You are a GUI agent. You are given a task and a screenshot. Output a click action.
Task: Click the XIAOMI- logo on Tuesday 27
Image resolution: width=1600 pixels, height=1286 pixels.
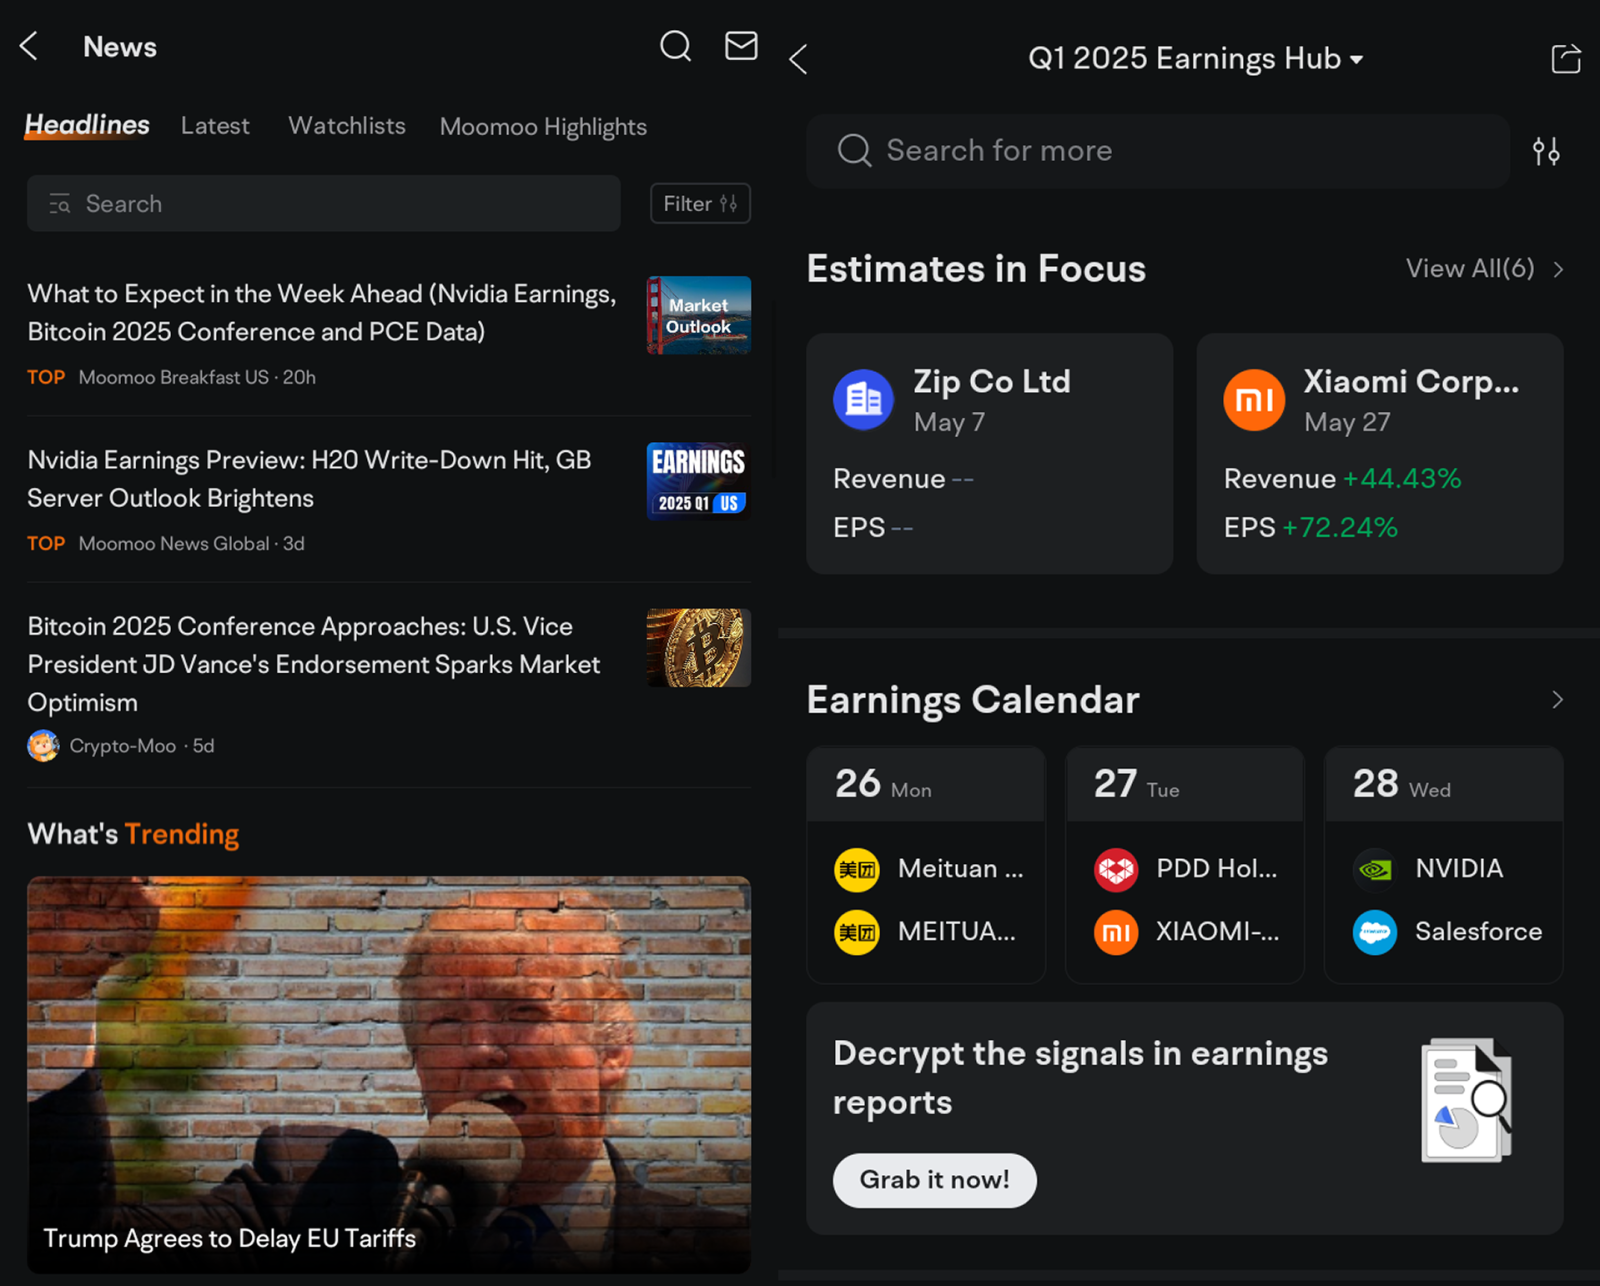click(1116, 932)
